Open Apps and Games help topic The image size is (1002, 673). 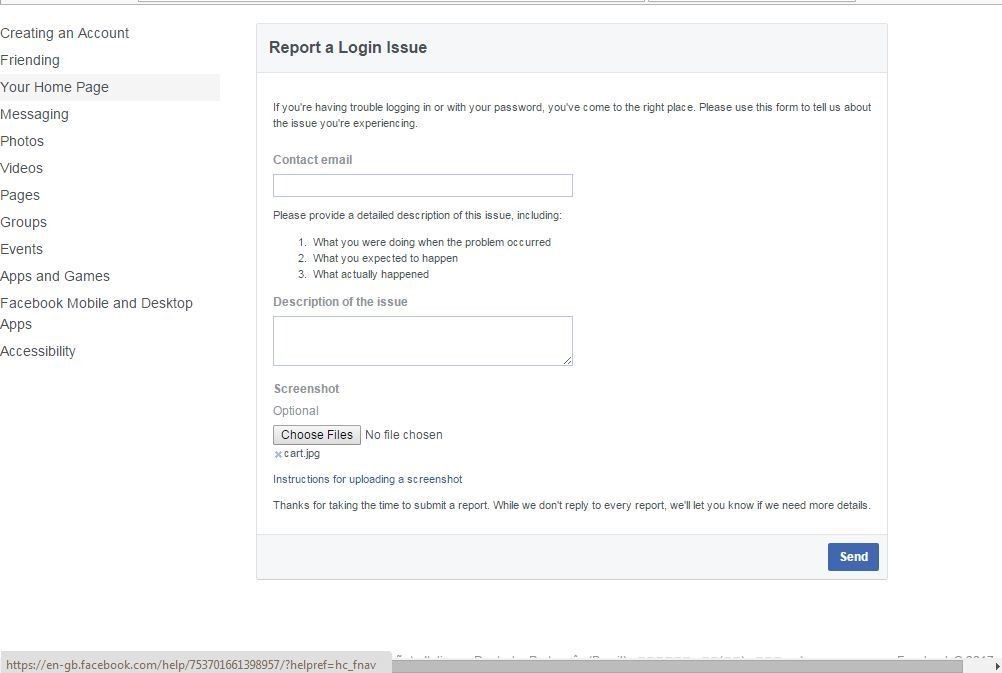click(55, 276)
